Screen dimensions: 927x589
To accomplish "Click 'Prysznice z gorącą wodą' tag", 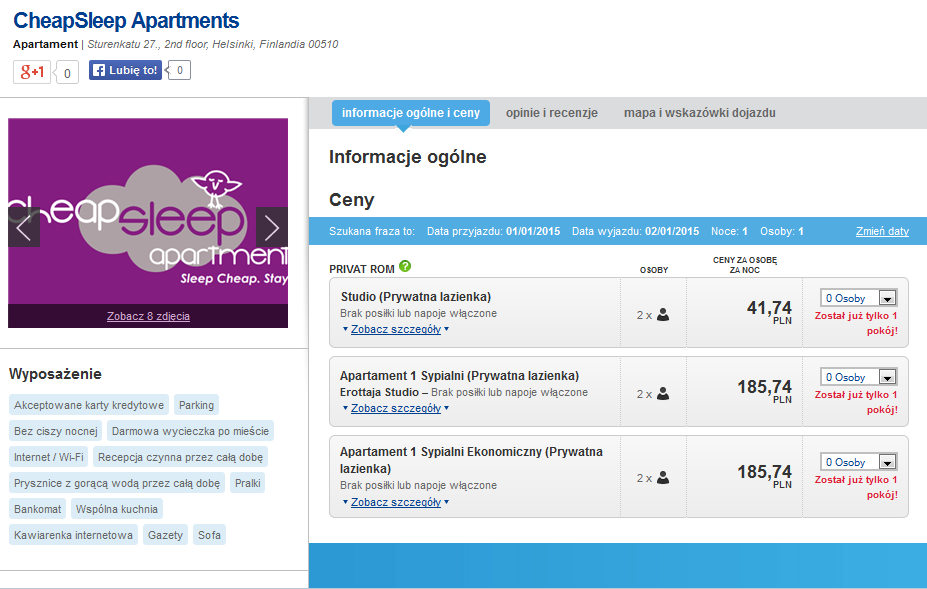I will pyautogui.click(x=117, y=483).
